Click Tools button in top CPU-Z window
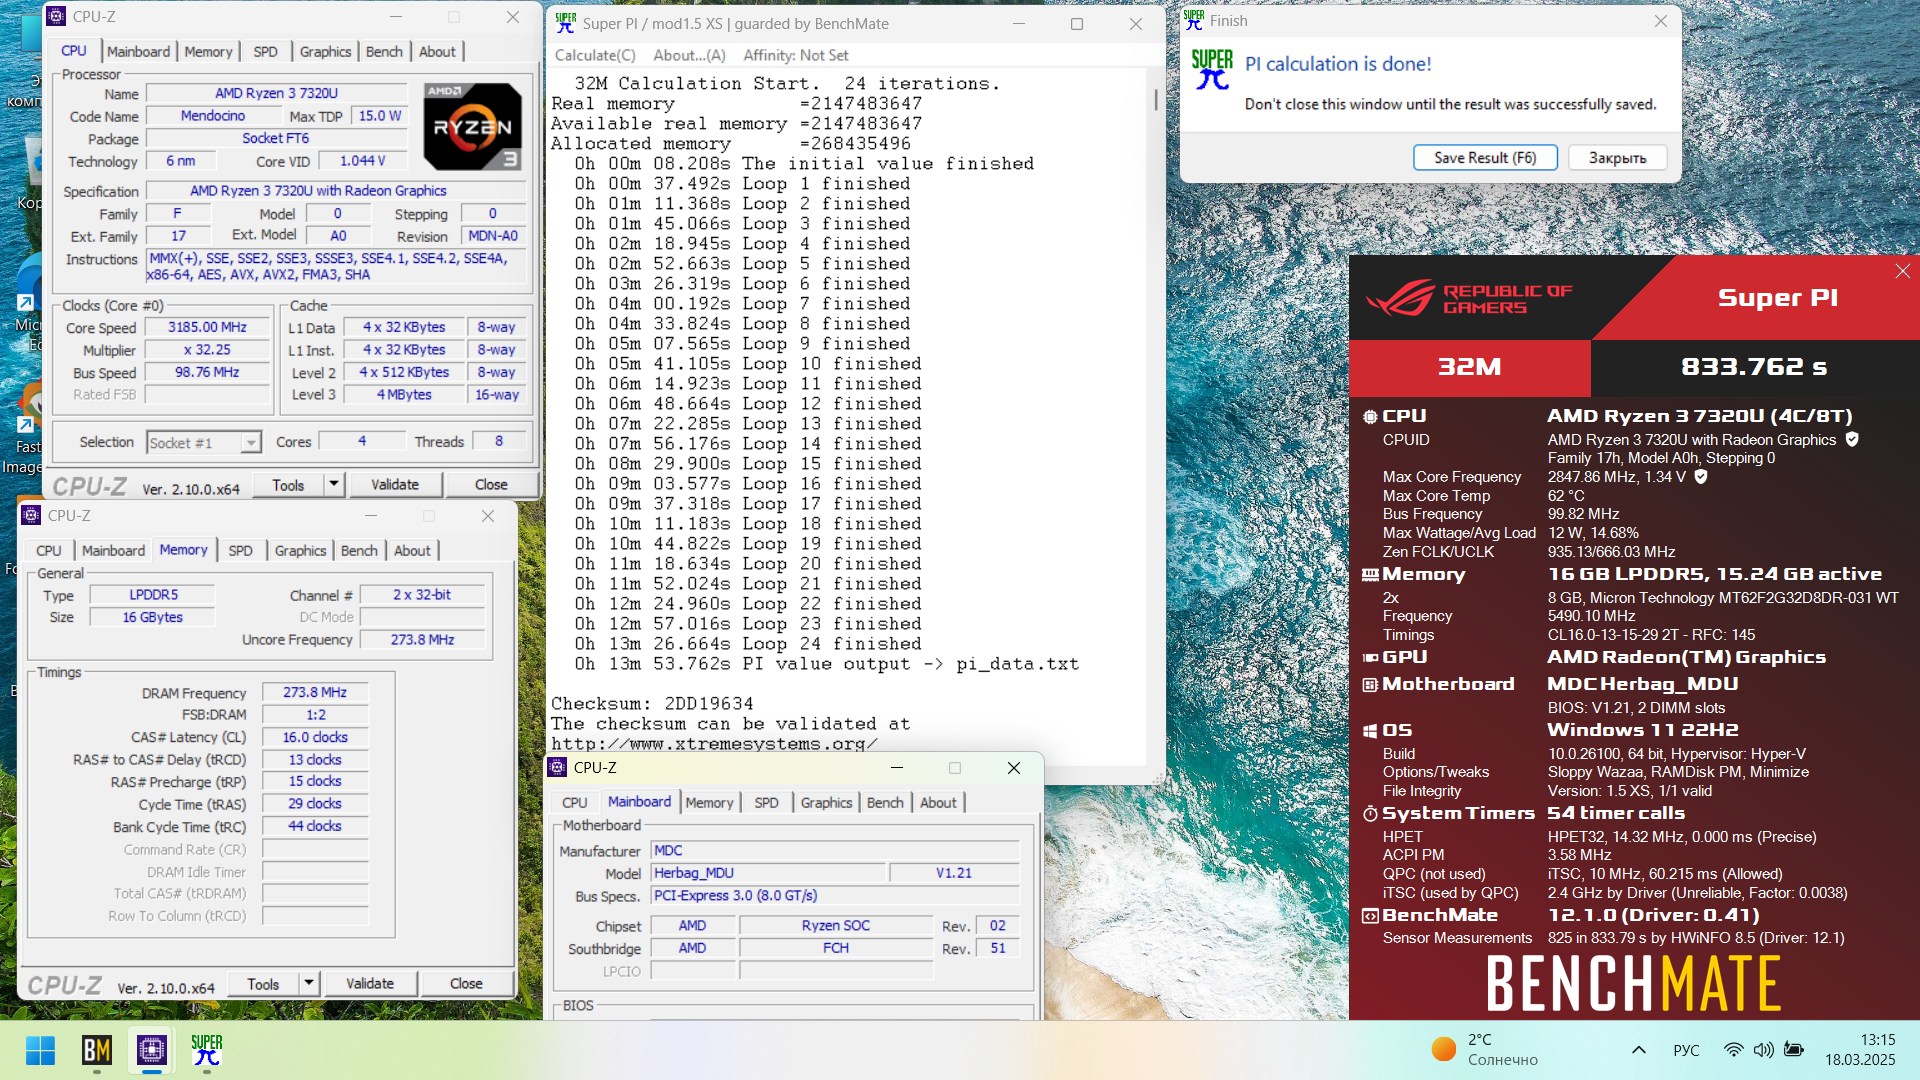The height and width of the screenshot is (1080, 1920). [288, 485]
